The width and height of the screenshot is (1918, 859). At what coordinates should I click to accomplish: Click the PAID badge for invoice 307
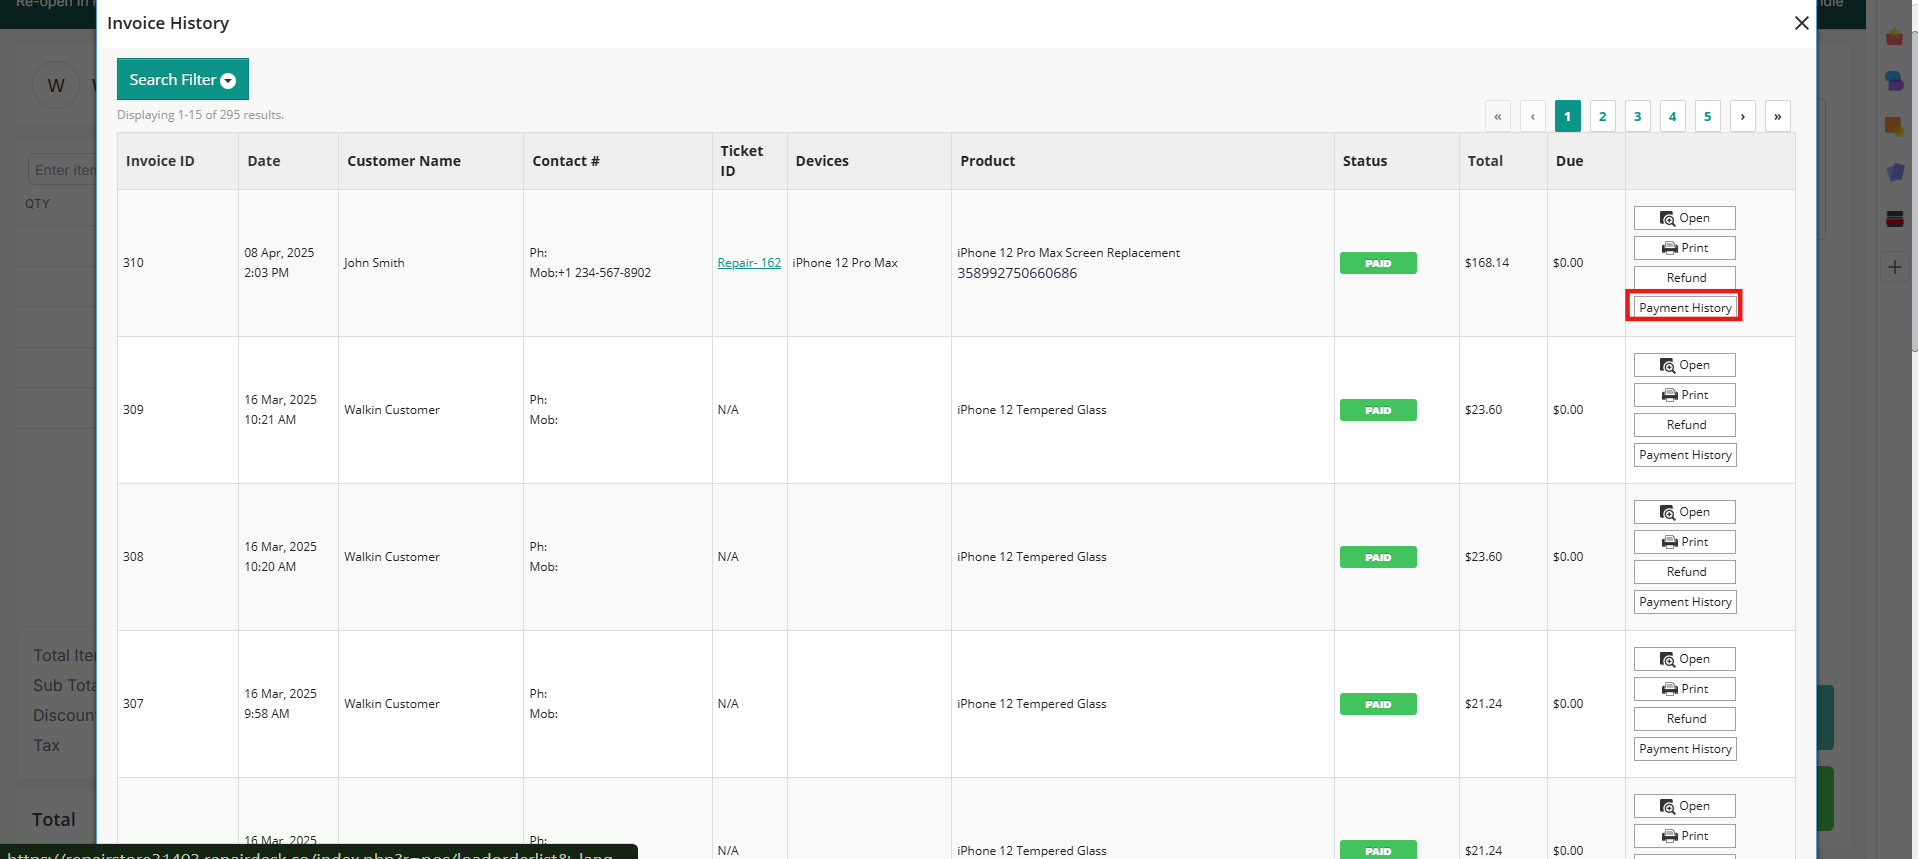pos(1378,704)
